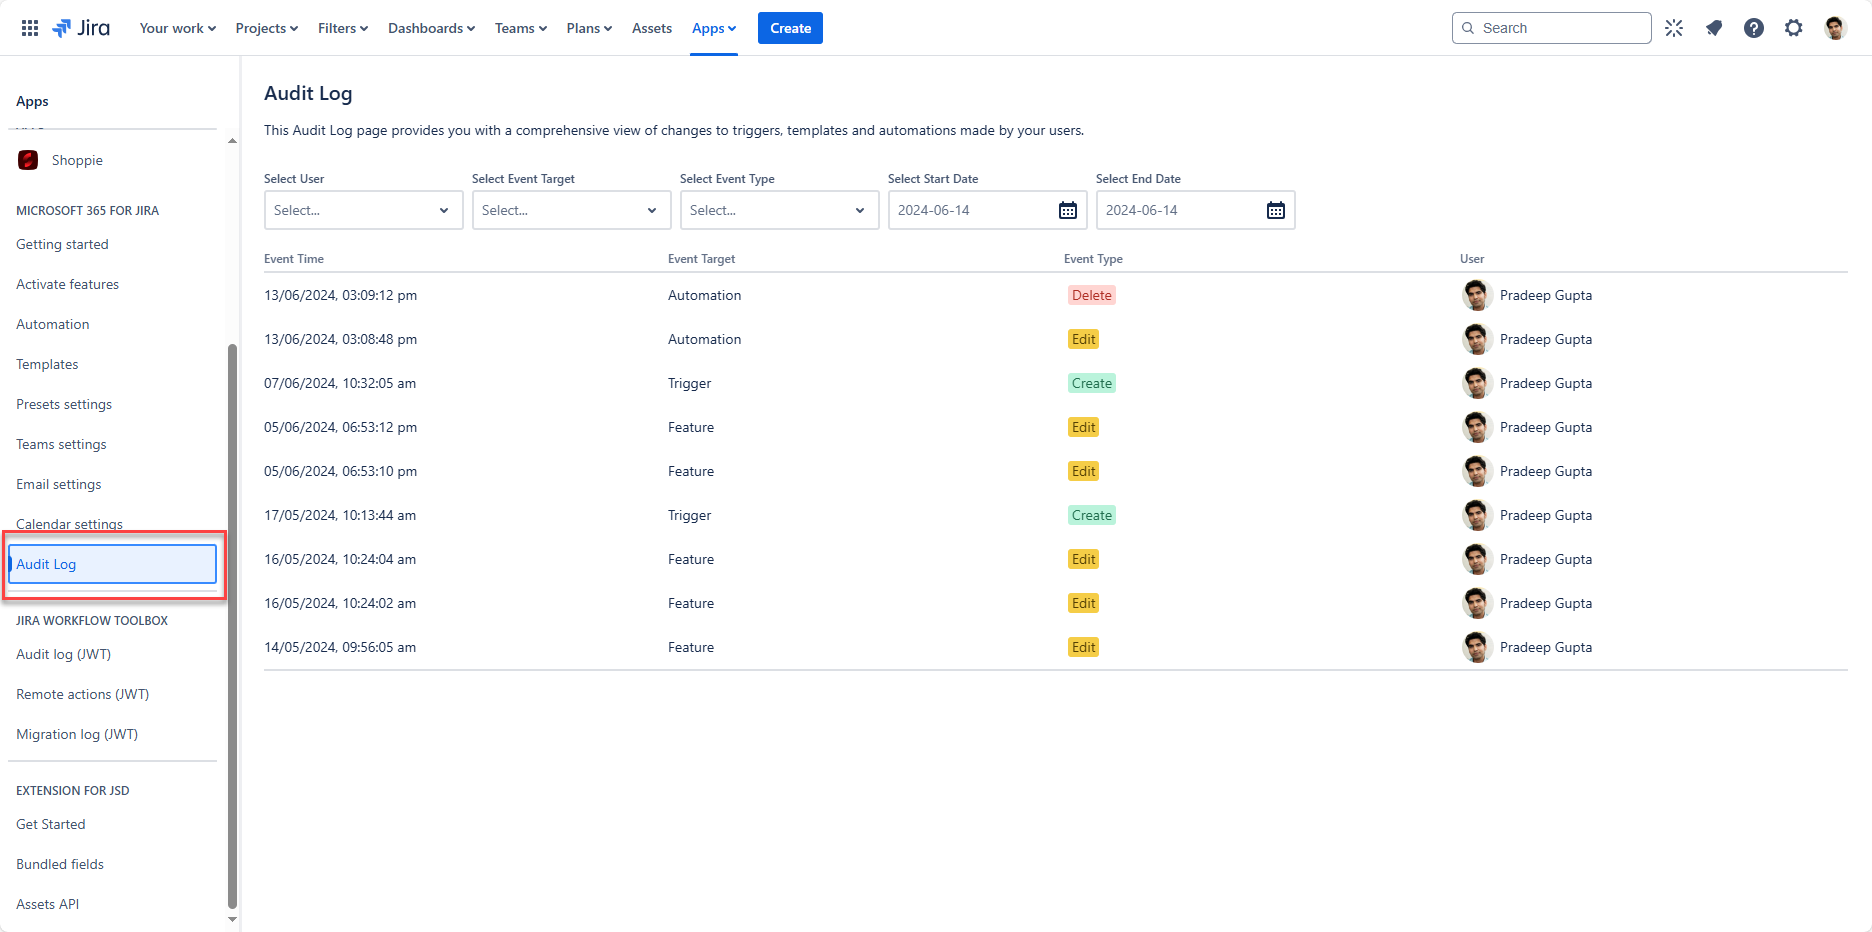Expand the Projects menu
Viewport: 1872px width, 932px height.
[x=267, y=28]
